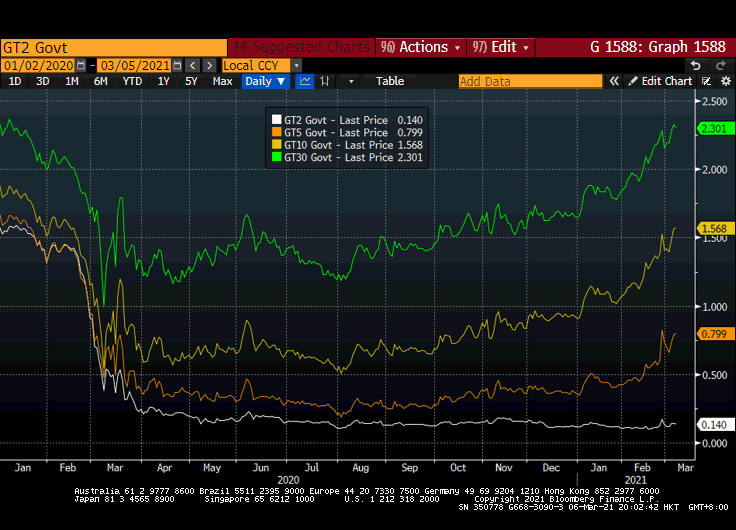Switch range to YTD
Screen dimensions: 736x530
point(132,81)
